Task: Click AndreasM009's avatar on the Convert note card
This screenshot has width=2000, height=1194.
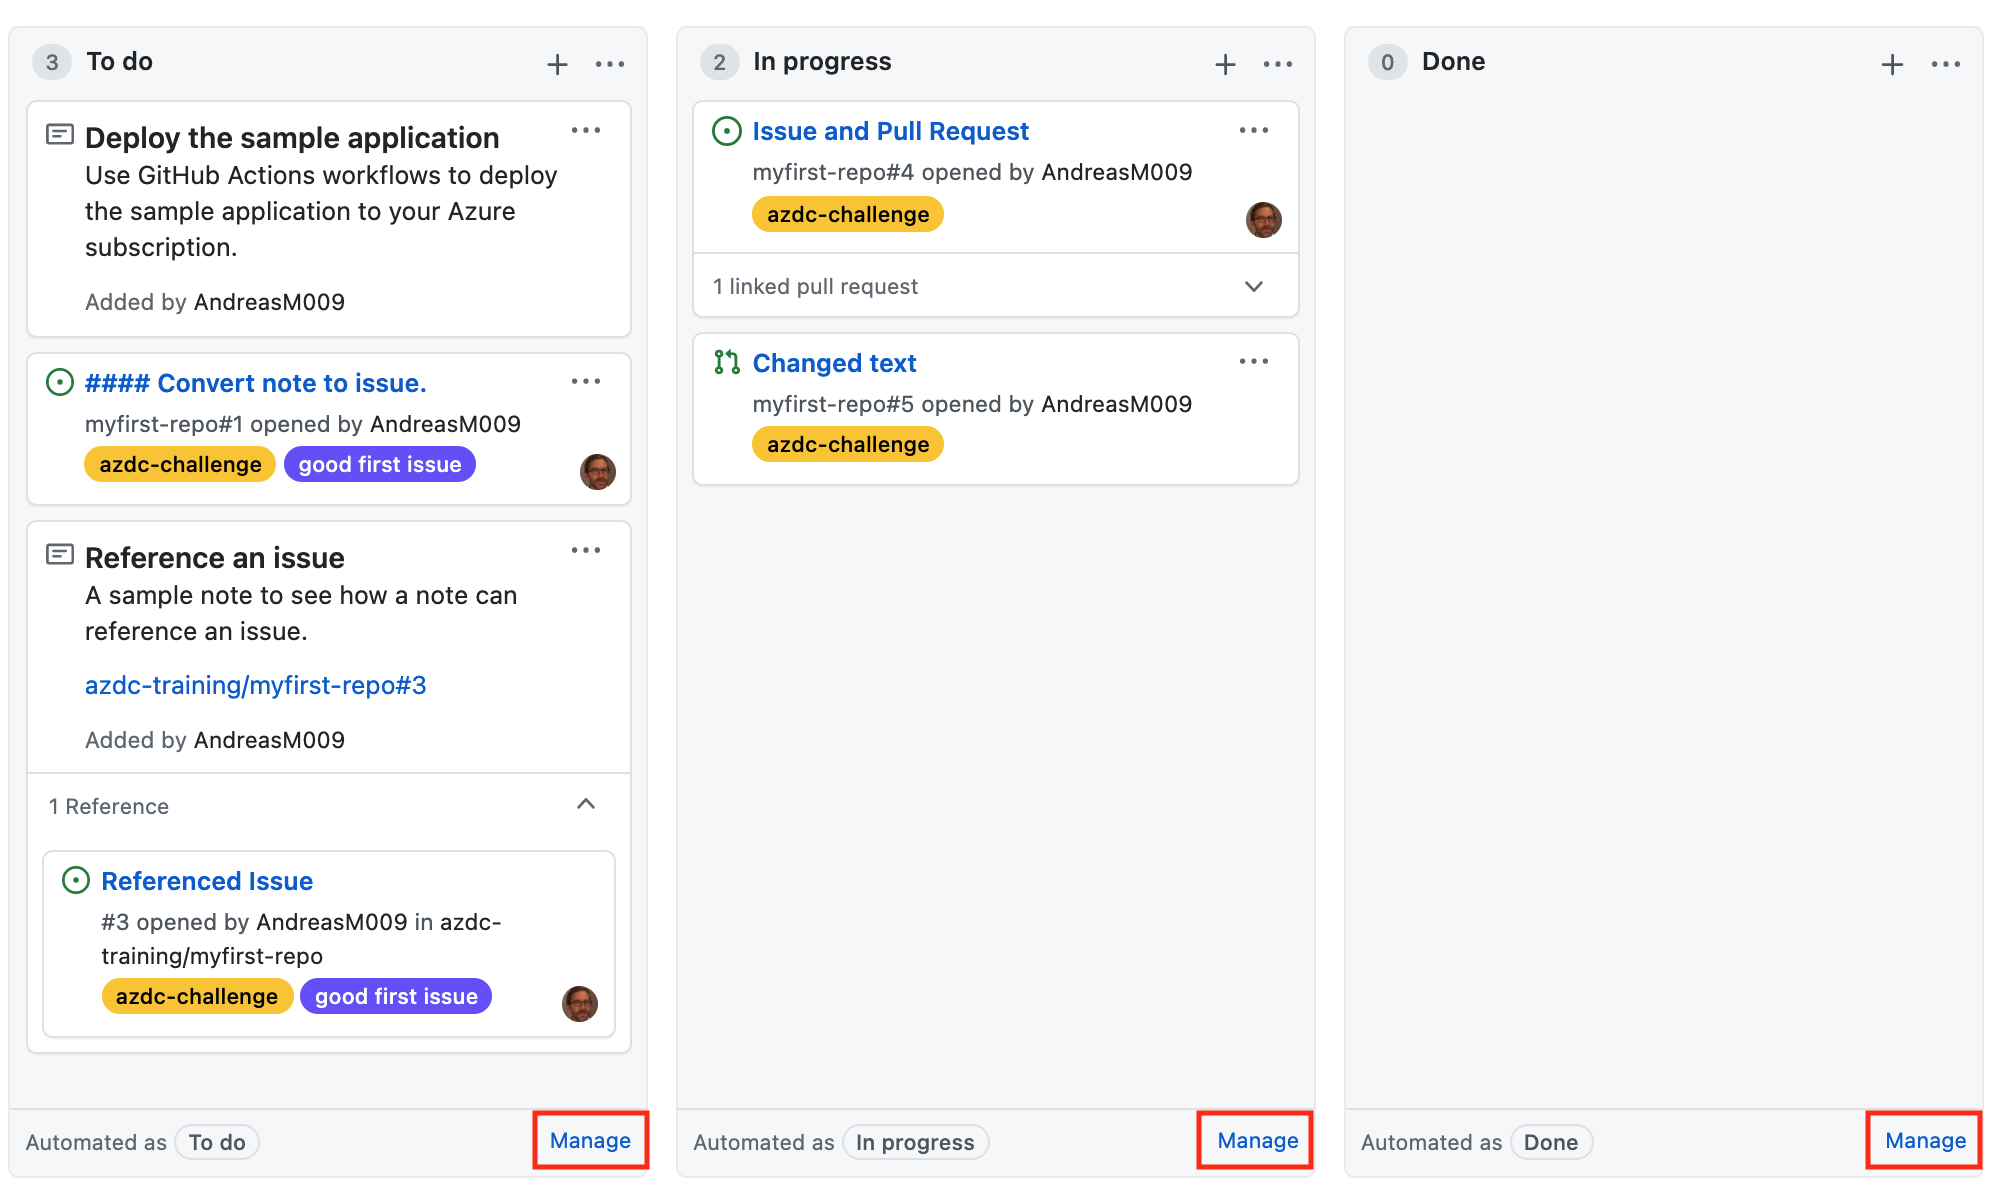Action: coord(597,471)
